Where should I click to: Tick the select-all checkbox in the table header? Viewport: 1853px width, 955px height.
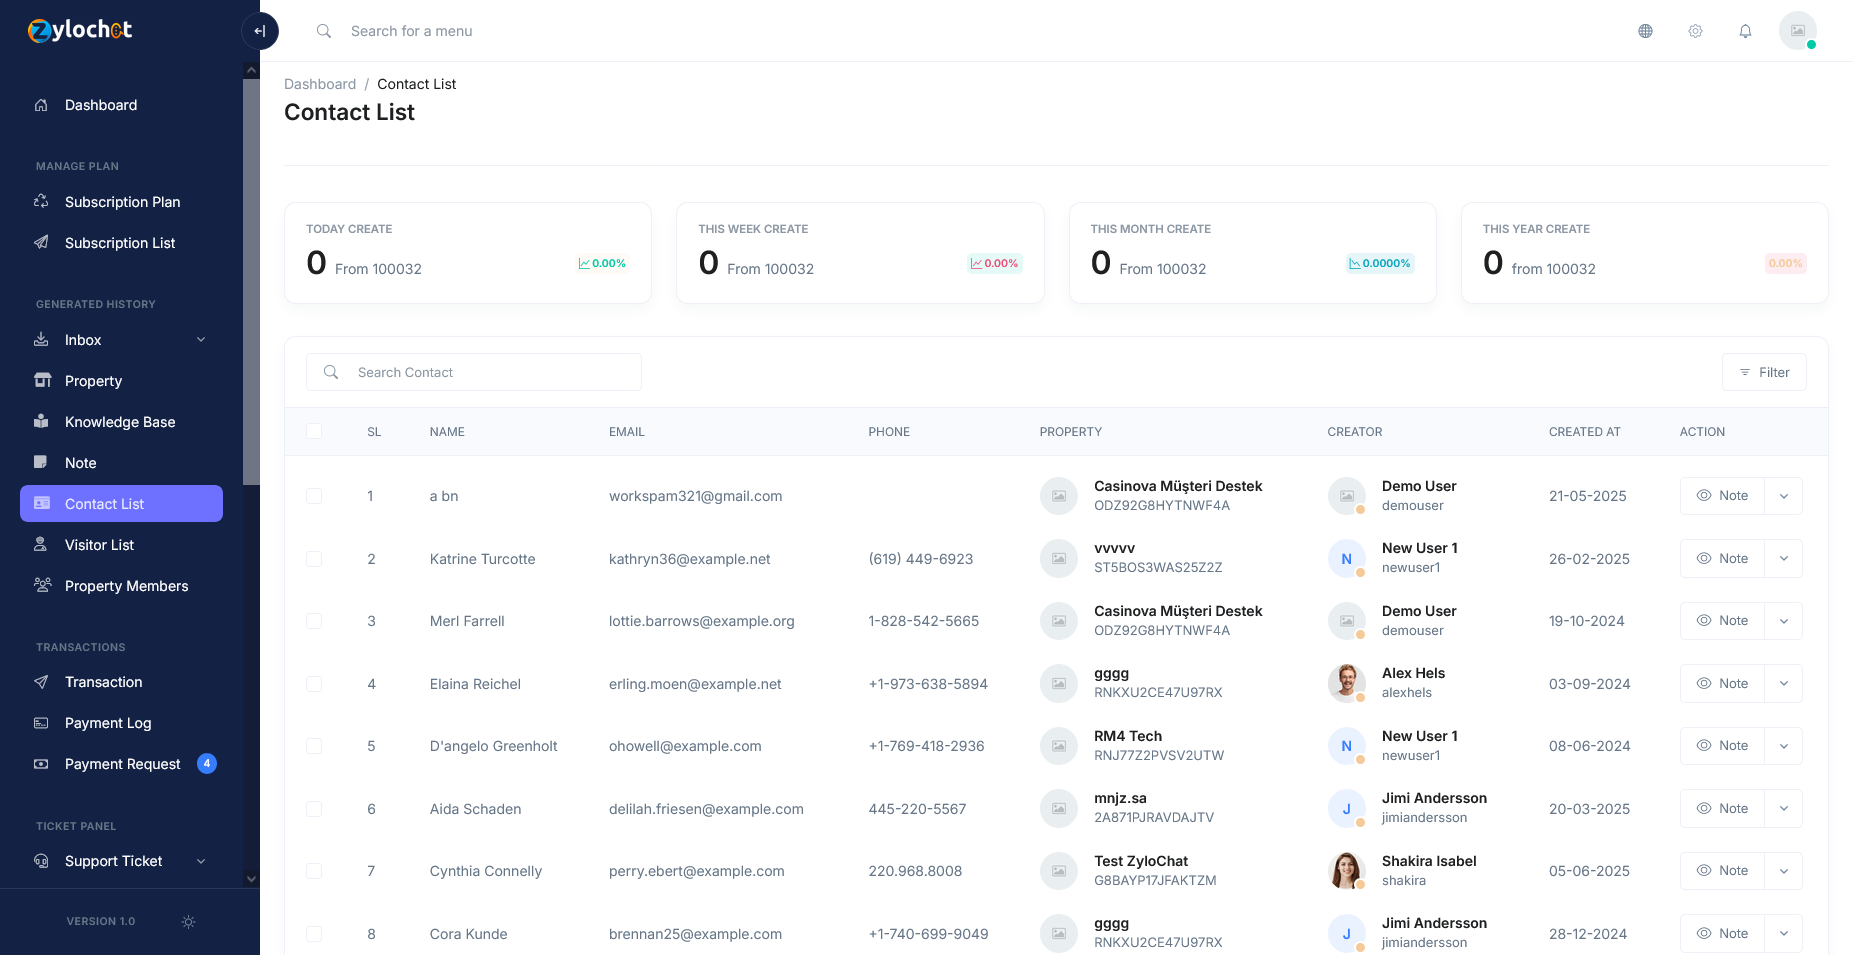[314, 431]
